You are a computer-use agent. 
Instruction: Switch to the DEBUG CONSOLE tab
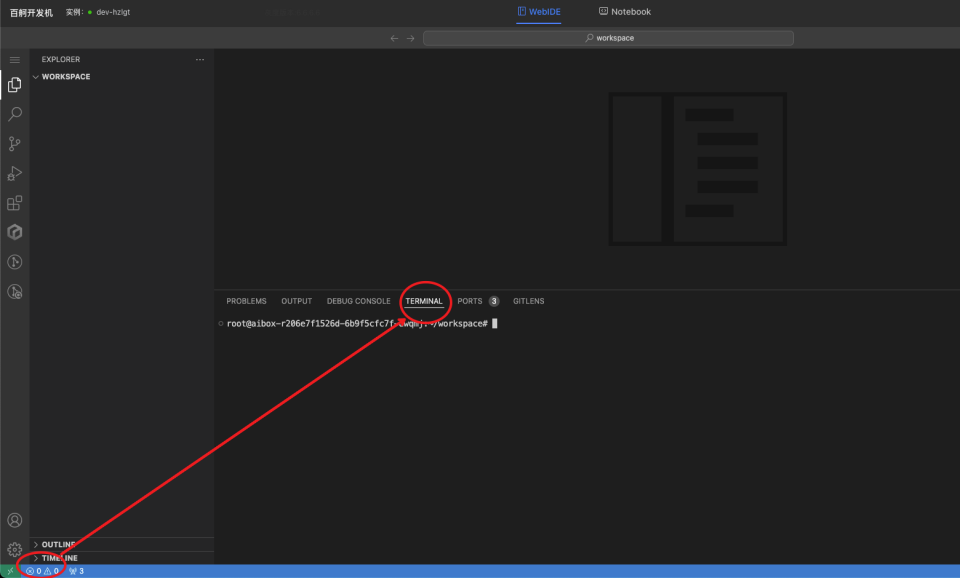[358, 301]
